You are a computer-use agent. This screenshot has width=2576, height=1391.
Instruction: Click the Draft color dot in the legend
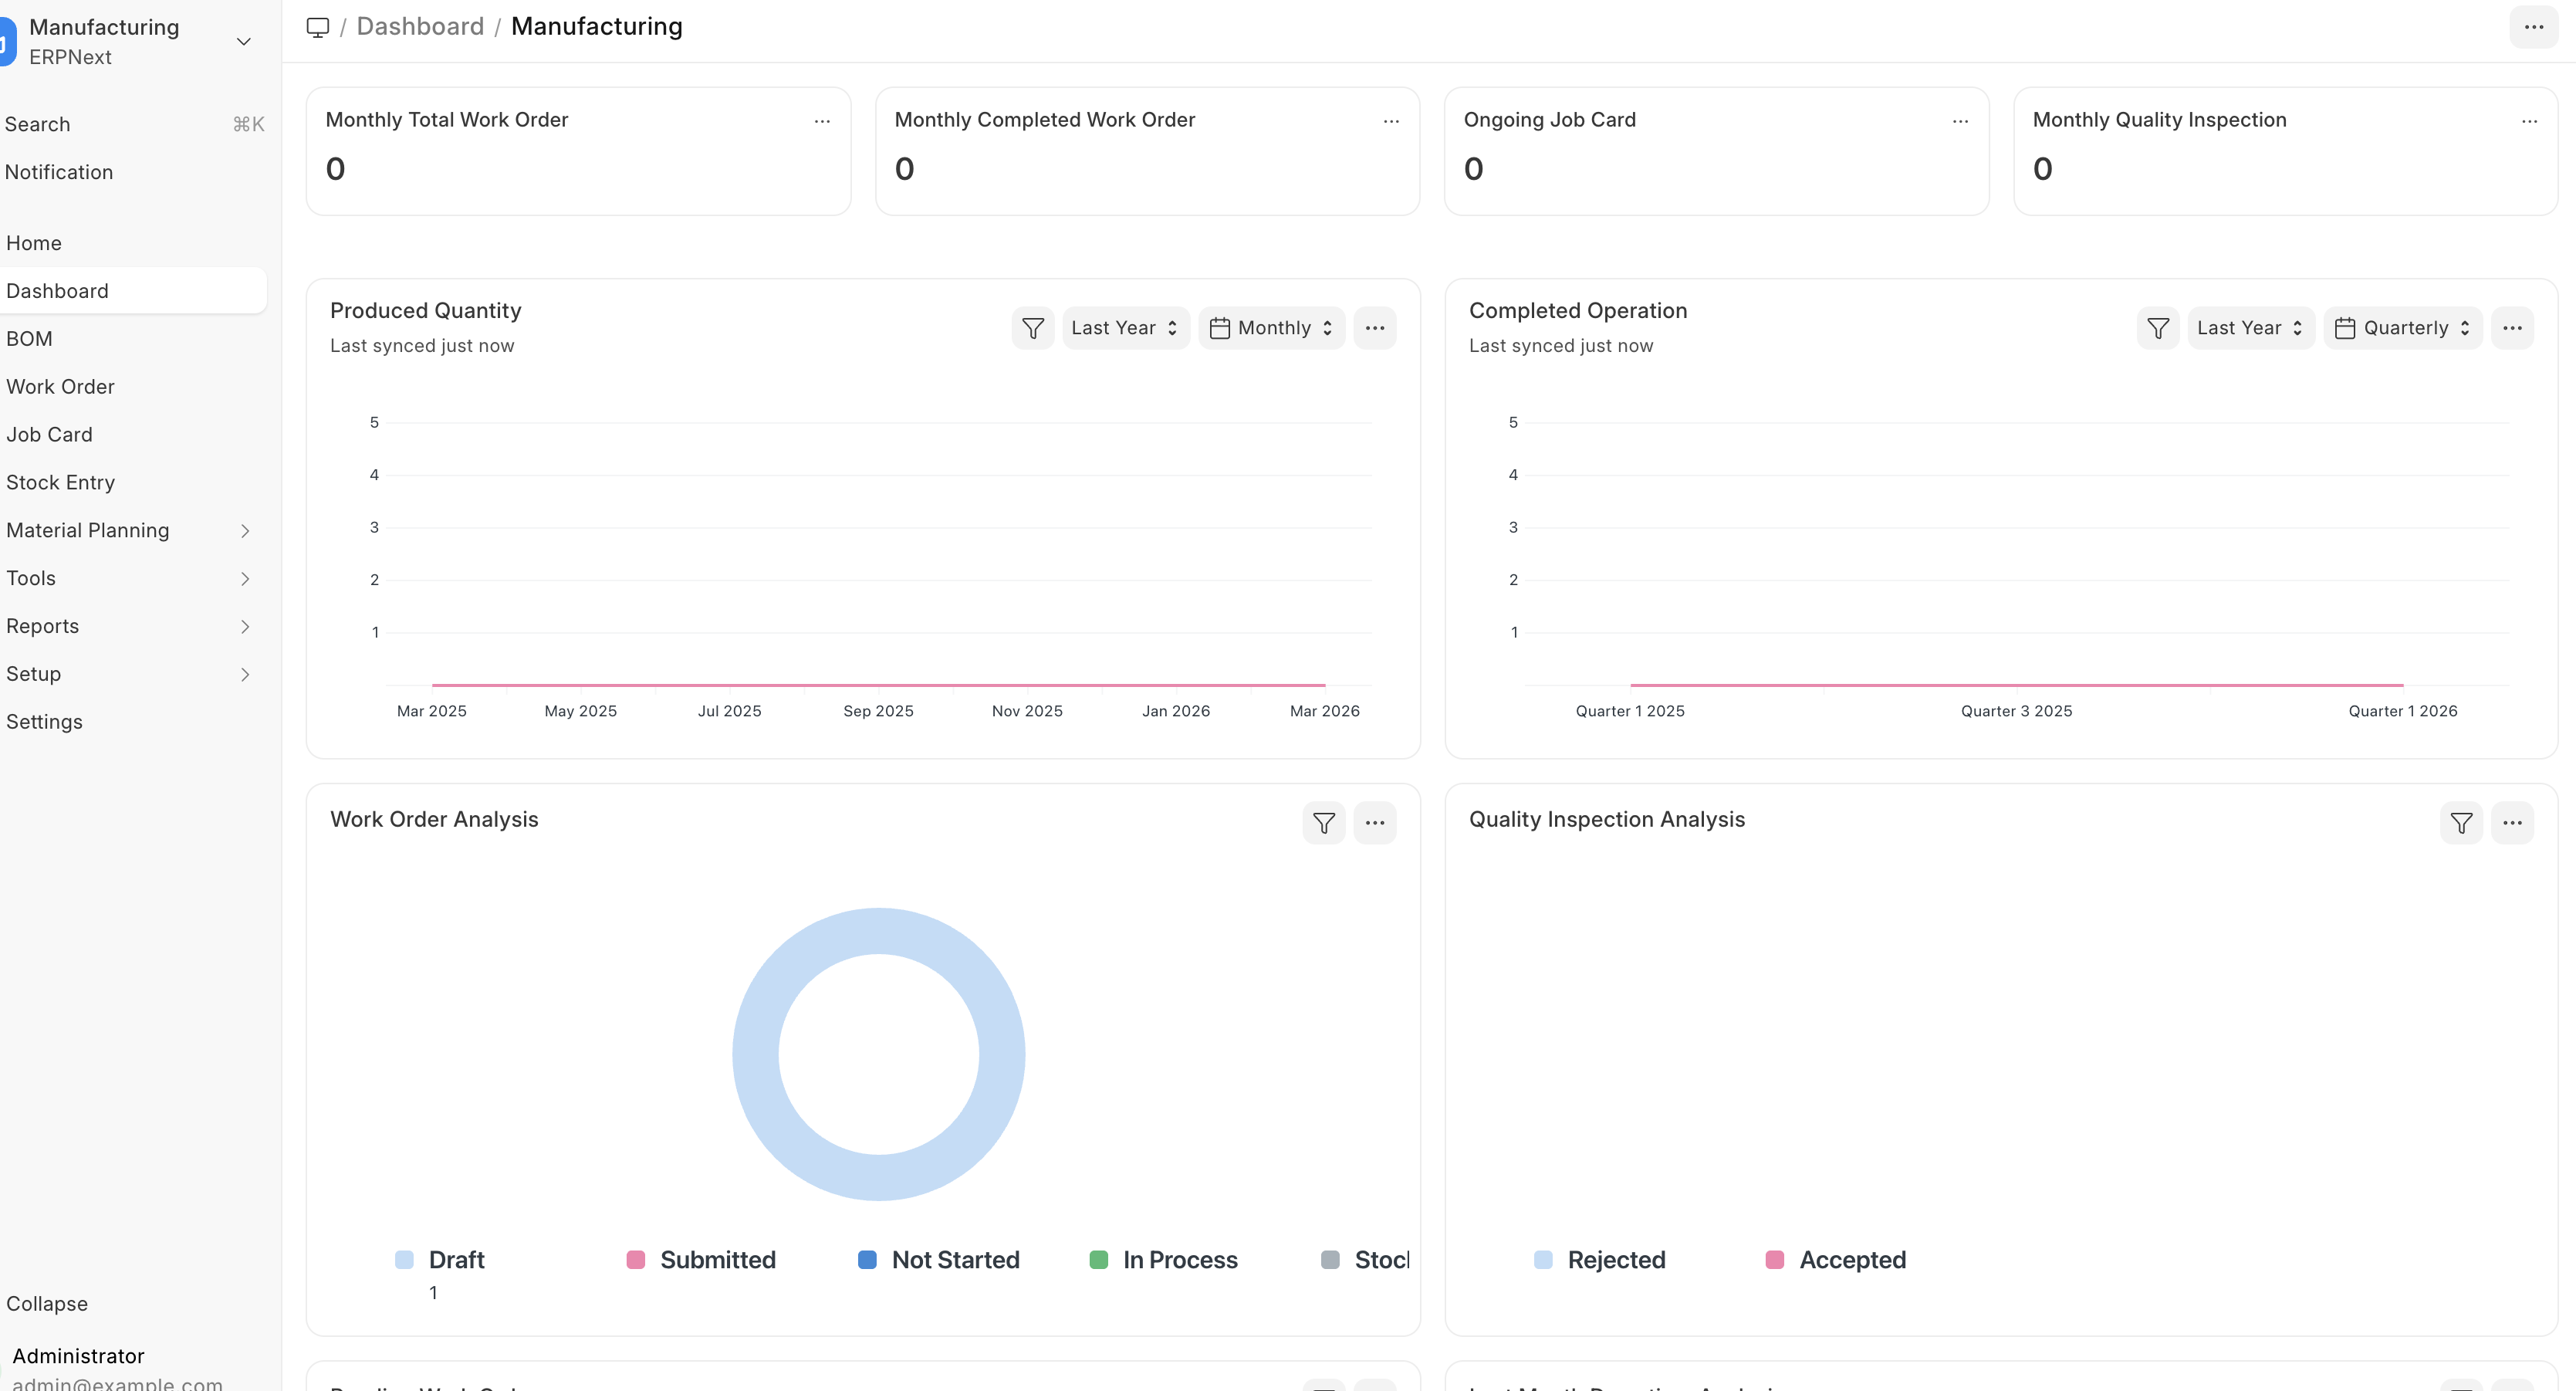[404, 1260]
